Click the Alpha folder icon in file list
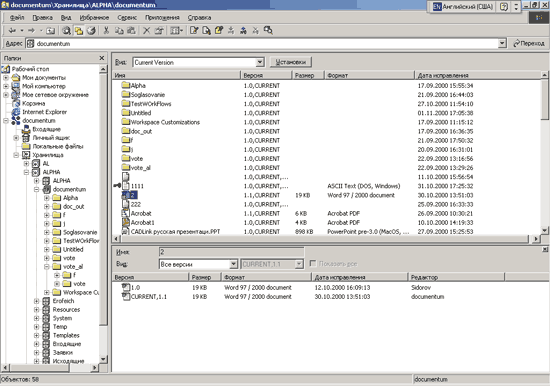This screenshot has width=550, height=386. pyautogui.click(x=126, y=85)
